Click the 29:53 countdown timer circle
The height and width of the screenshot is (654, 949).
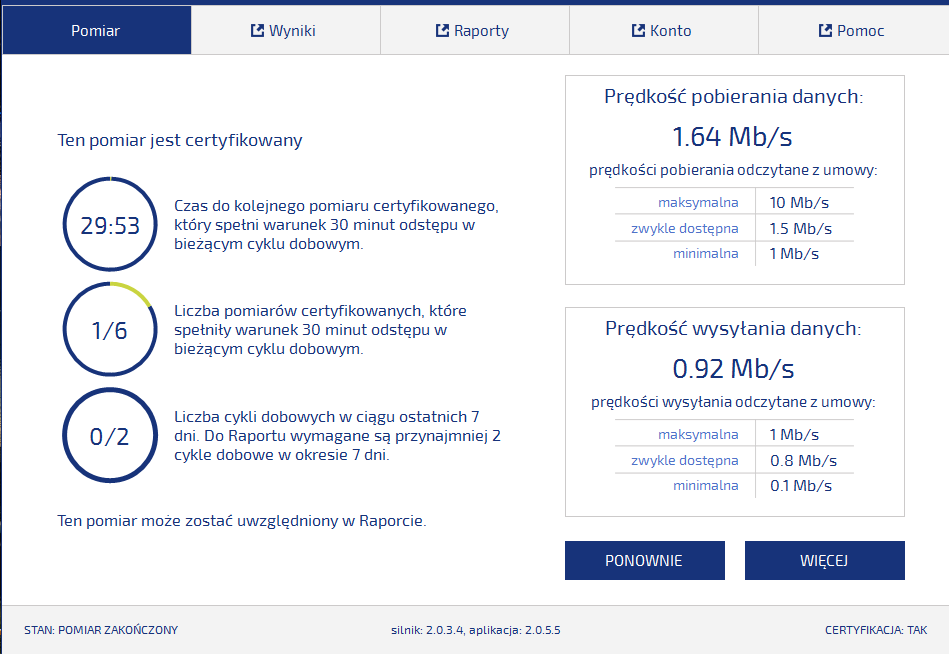click(110, 225)
